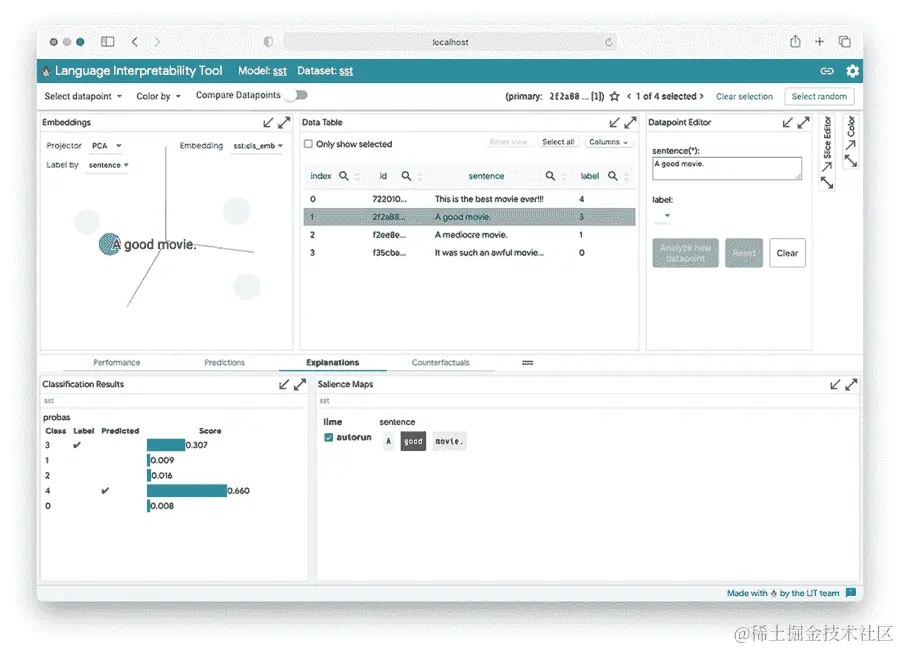Click the Clear button in editor
900x650 pixels.
click(787, 253)
